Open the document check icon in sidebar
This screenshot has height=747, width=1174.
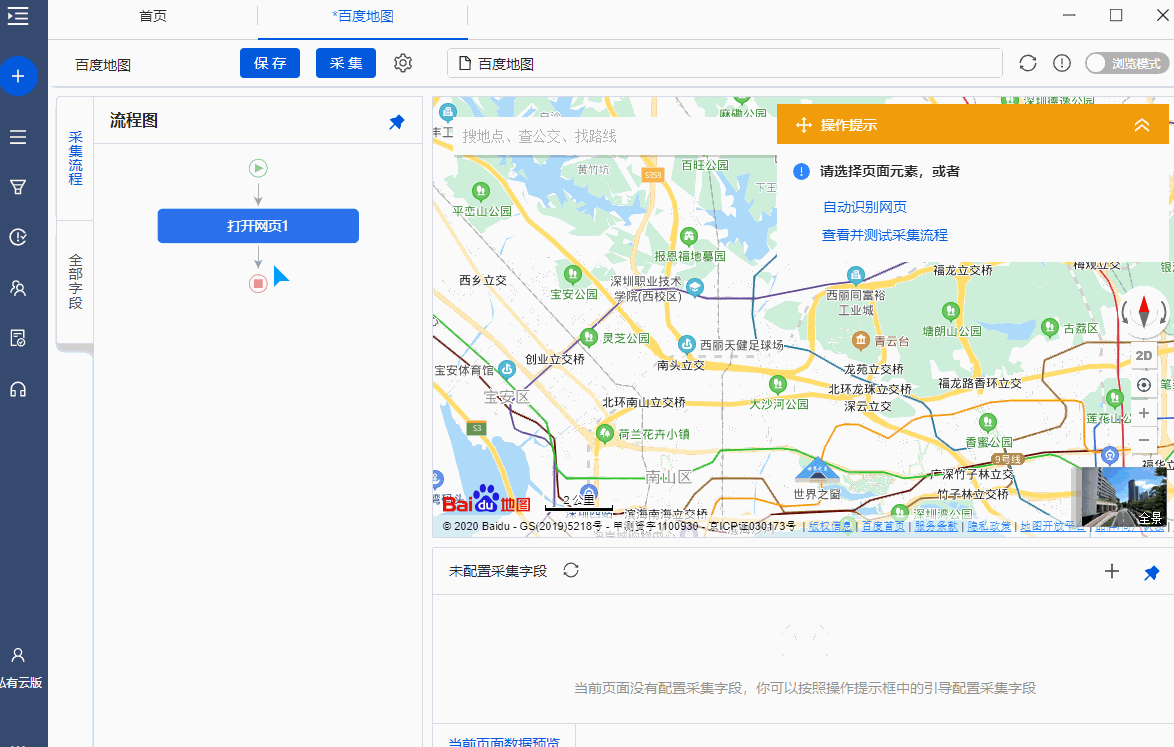[18, 338]
